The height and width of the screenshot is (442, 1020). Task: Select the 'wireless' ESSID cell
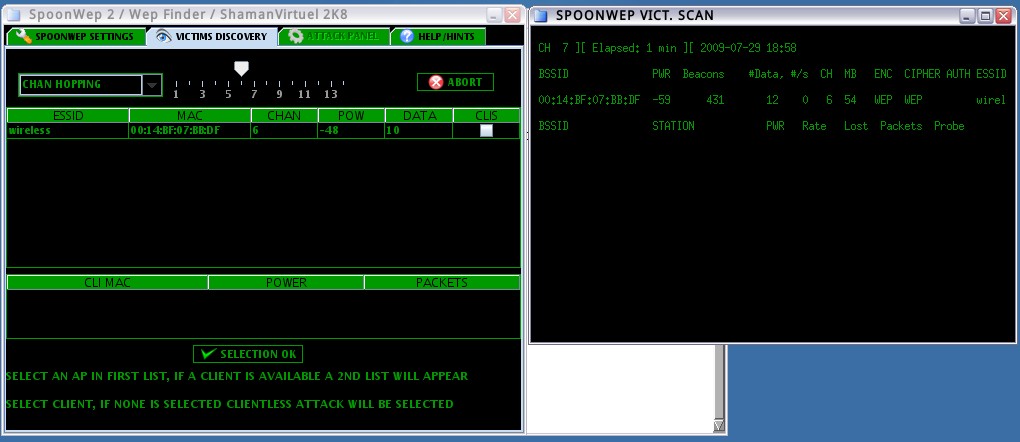tap(68, 131)
